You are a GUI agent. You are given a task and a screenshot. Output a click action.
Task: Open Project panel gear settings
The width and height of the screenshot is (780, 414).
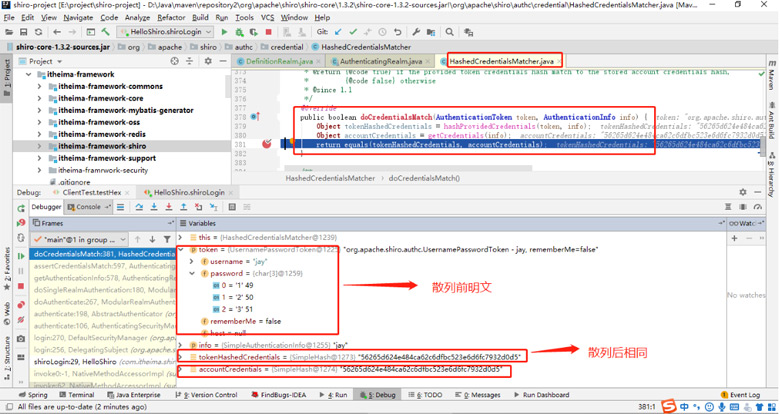[x=208, y=61]
